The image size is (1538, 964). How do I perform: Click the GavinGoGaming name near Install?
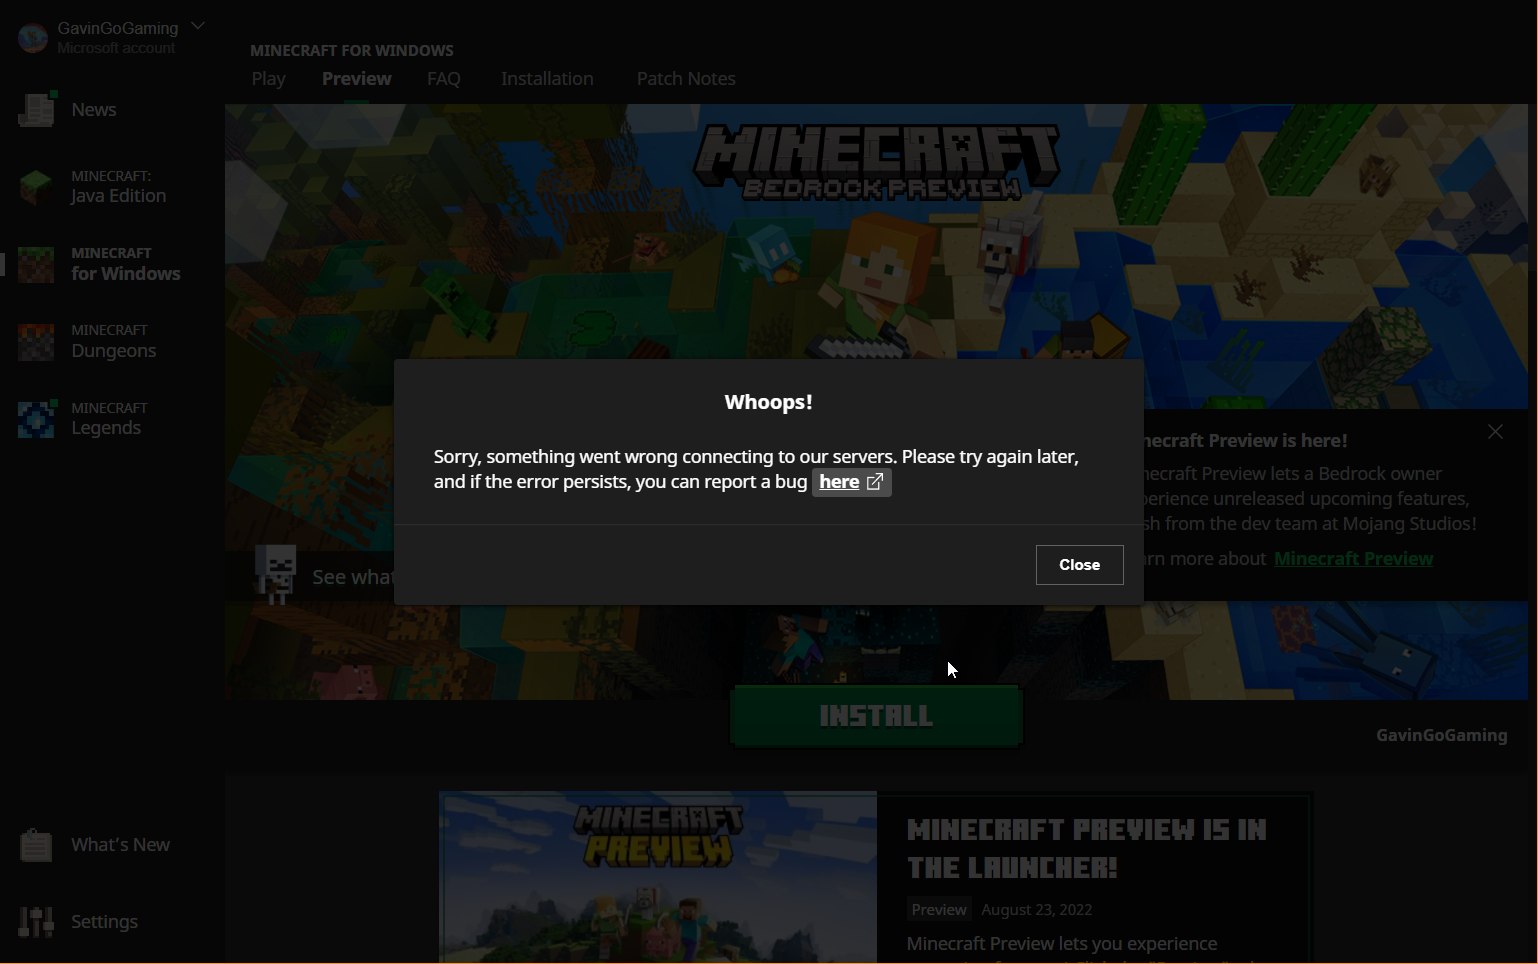click(x=1442, y=736)
